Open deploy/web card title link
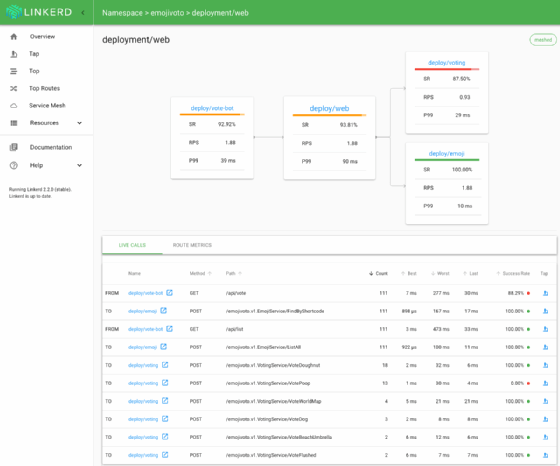Screen dimensions: 560x466 [329, 109]
